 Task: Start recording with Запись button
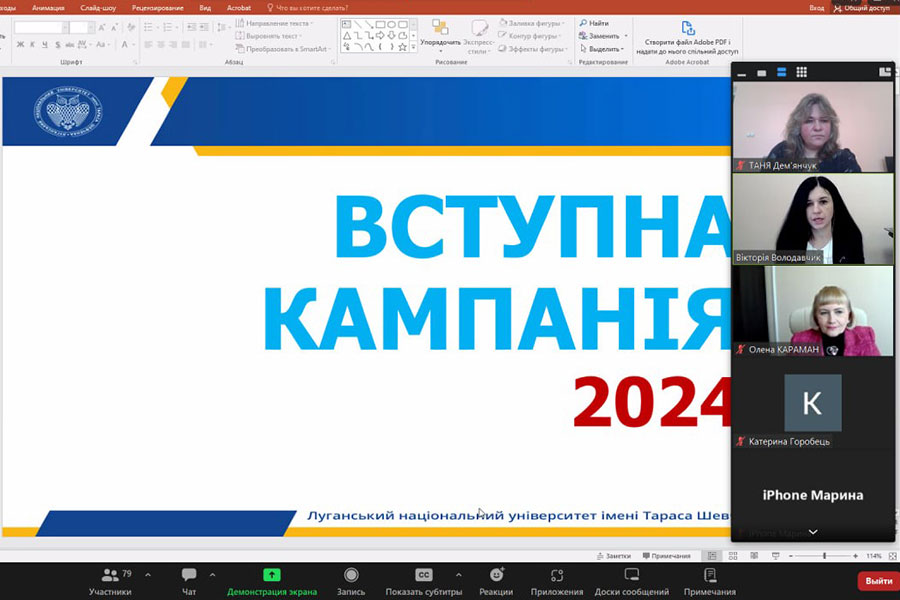tap(351, 582)
